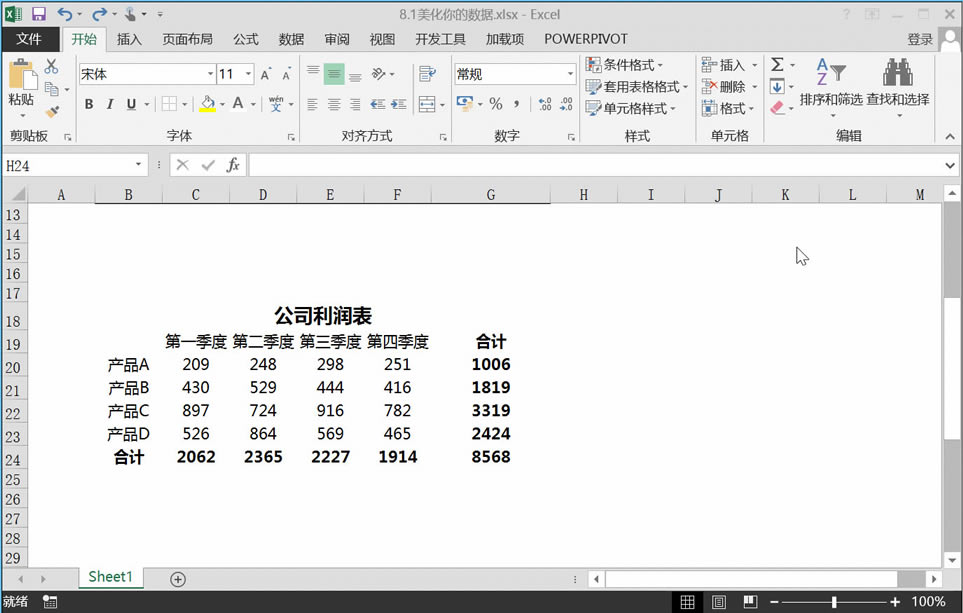Open the font name dropdown
Screen dimensions: 963x613
coord(210,74)
